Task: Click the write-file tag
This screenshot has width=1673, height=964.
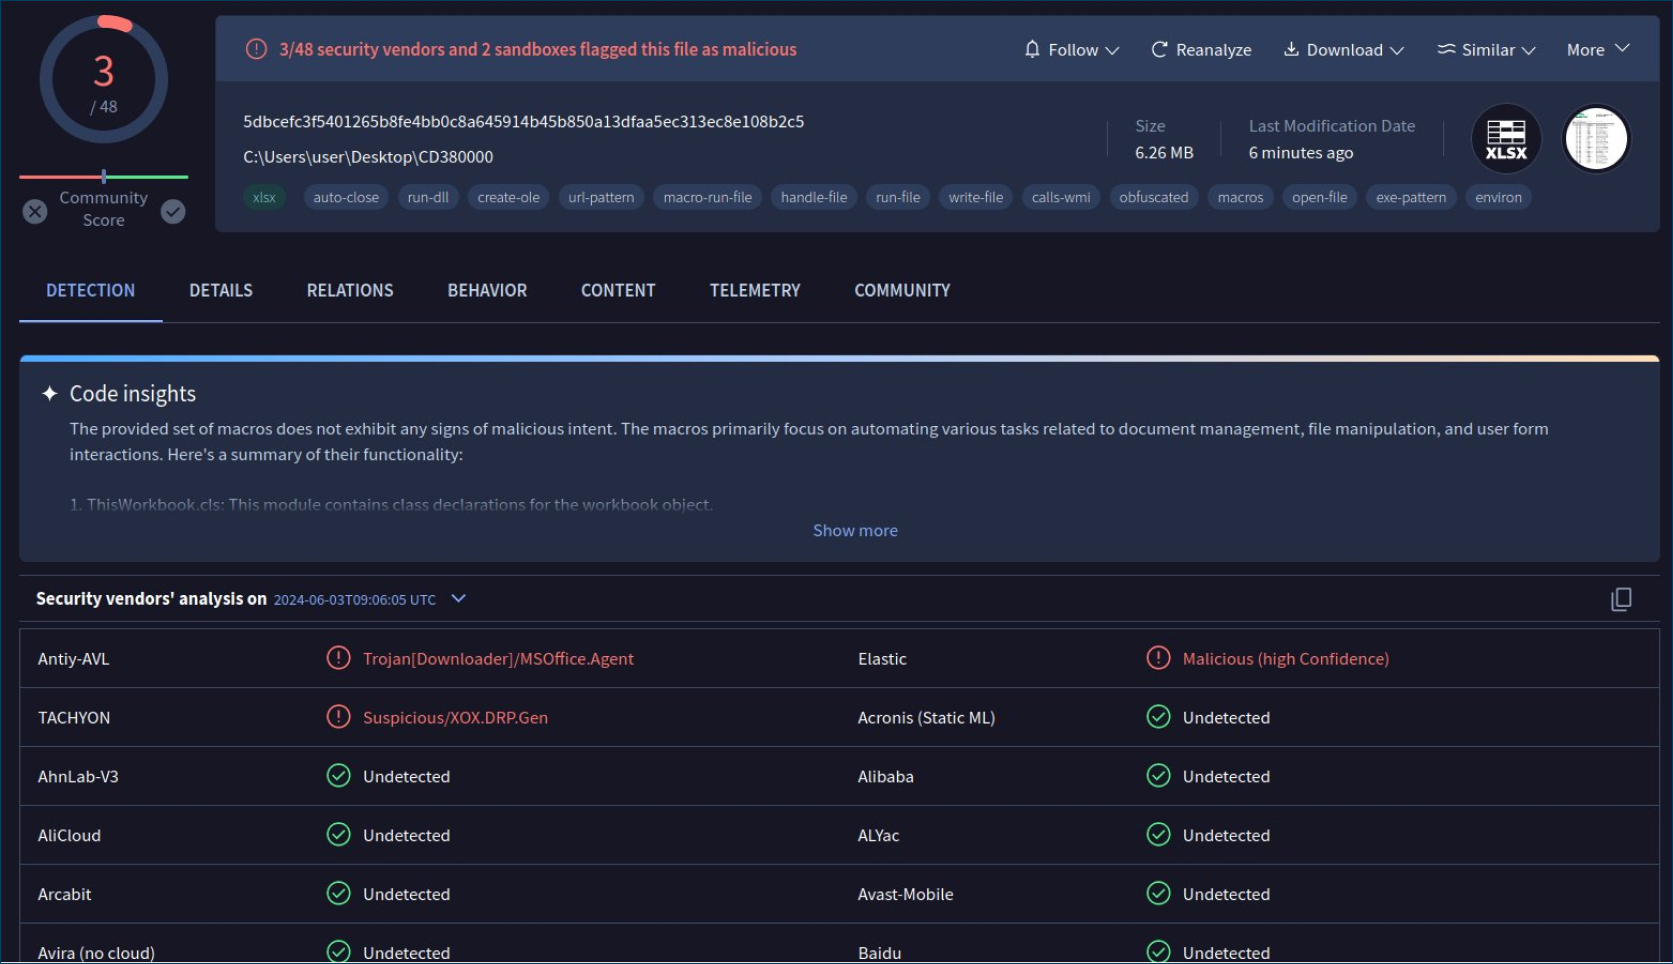Action: 976,197
